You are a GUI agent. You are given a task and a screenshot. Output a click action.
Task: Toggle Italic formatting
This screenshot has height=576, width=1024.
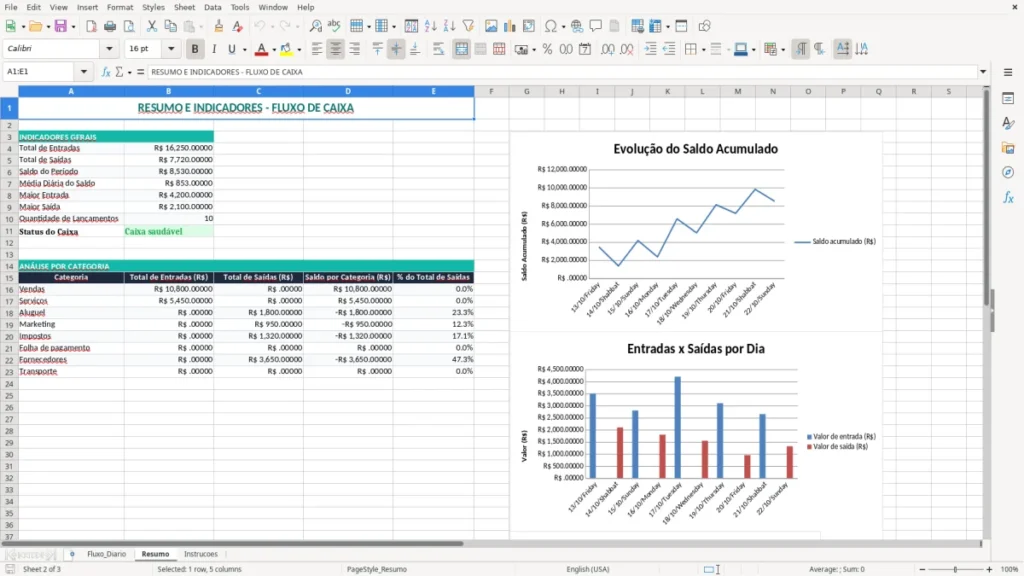click(214, 49)
